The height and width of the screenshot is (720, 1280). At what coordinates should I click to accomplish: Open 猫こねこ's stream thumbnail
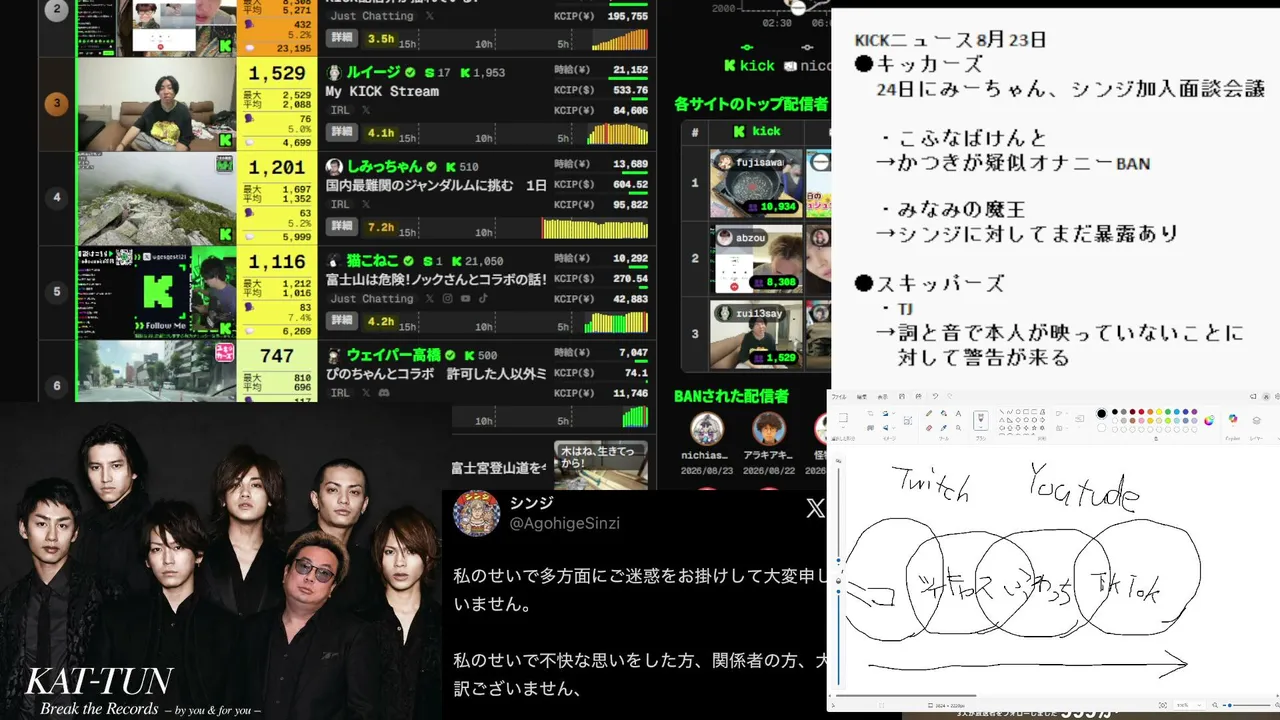click(156, 293)
